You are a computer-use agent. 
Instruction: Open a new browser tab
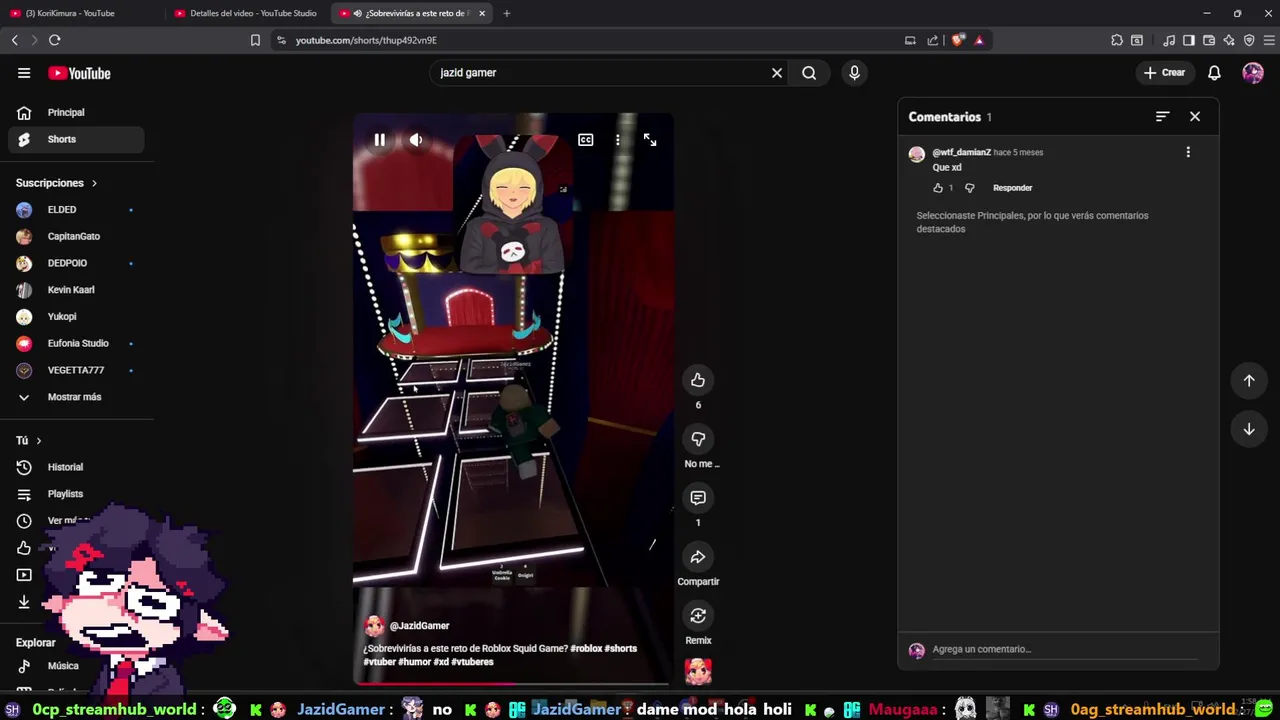(x=506, y=13)
